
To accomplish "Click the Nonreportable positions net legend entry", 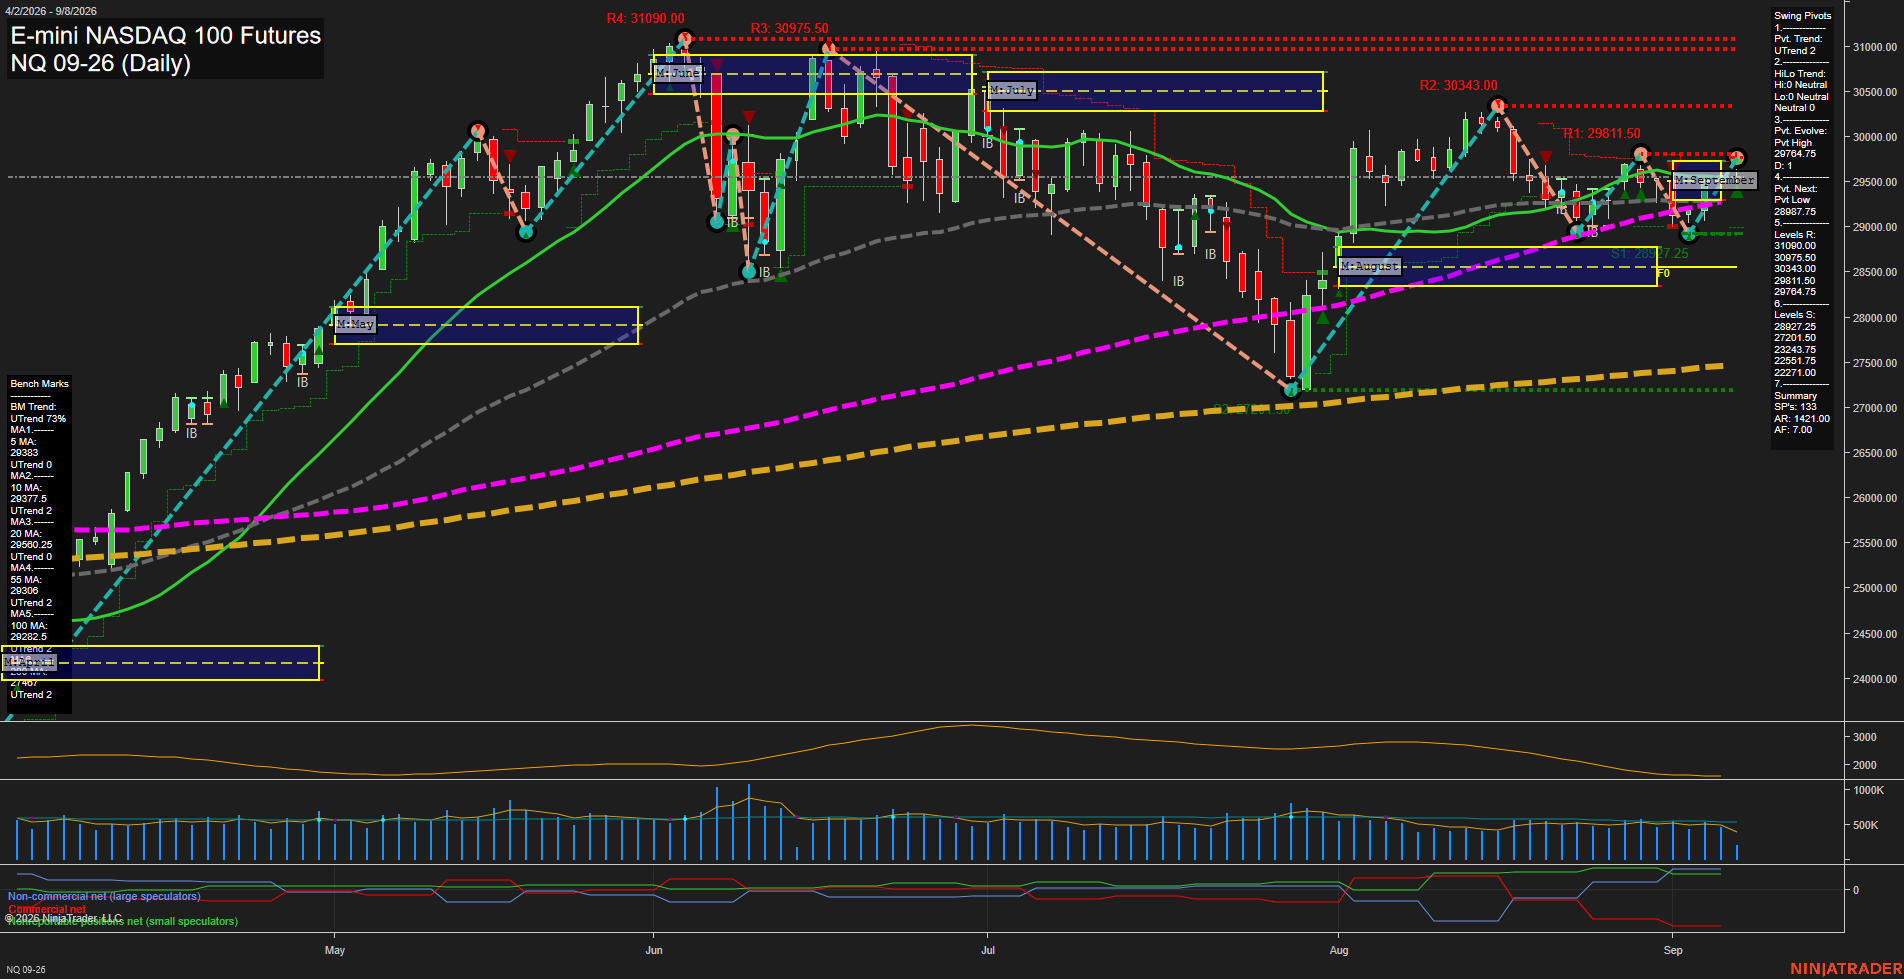I will point(123,921).
